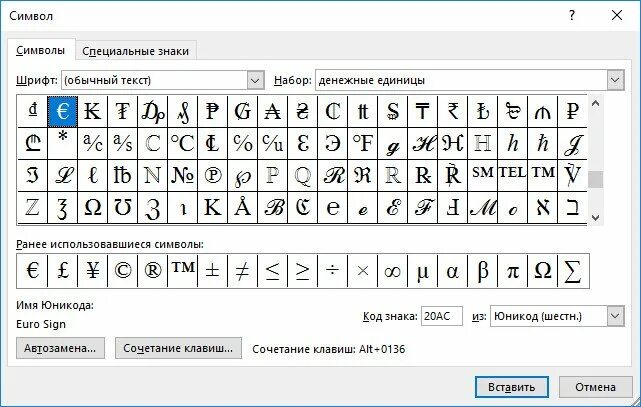The image size is (641, 407).
Task: Select the Indian rupee ₹ symbol
Action: [x=453, y=112]
